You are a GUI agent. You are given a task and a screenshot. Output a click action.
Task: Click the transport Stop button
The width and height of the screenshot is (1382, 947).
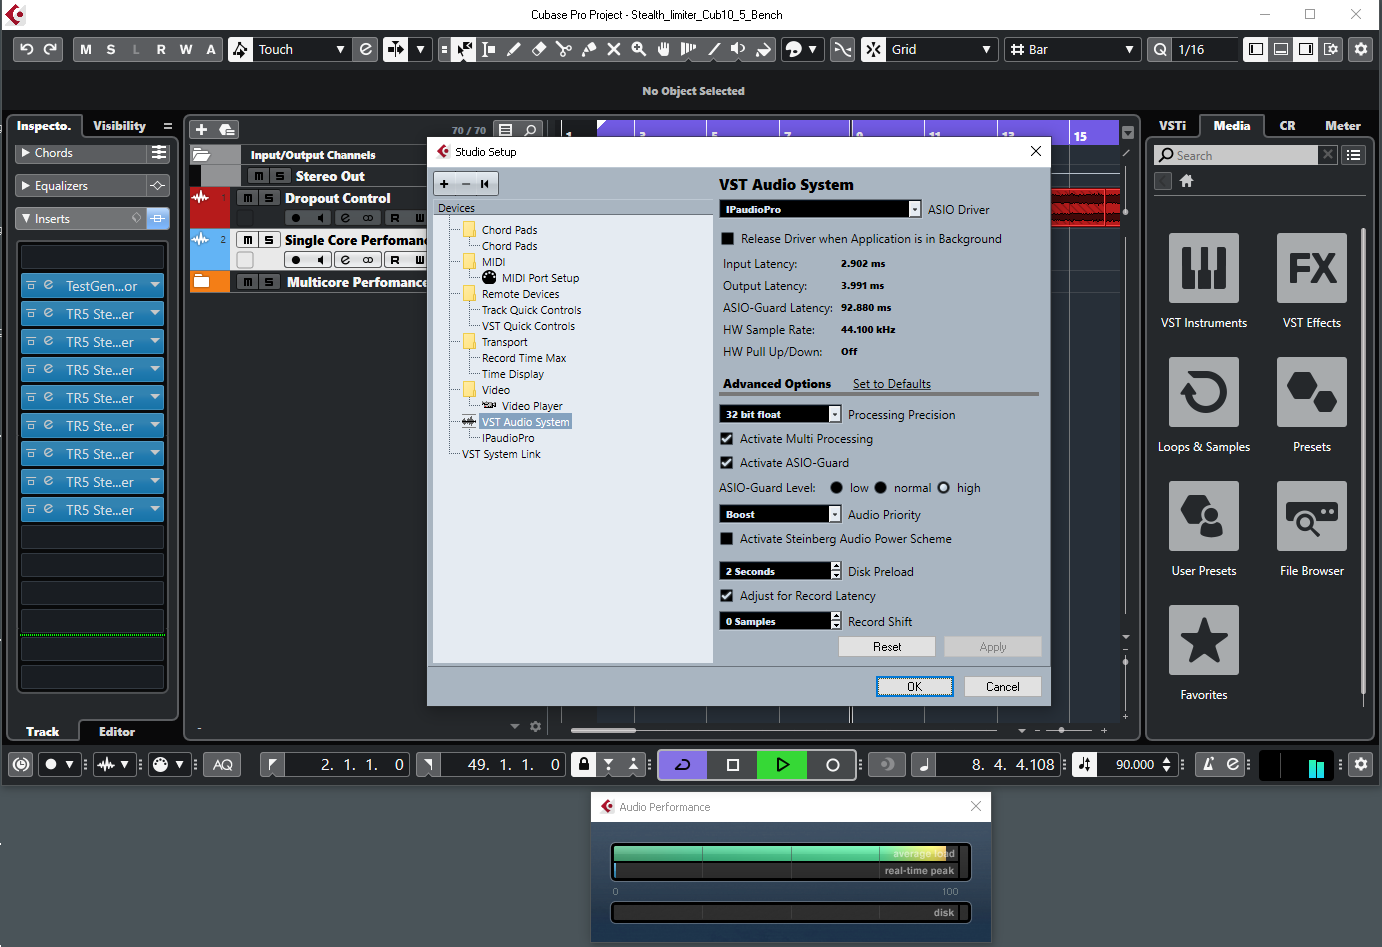[x=733, y=765]
